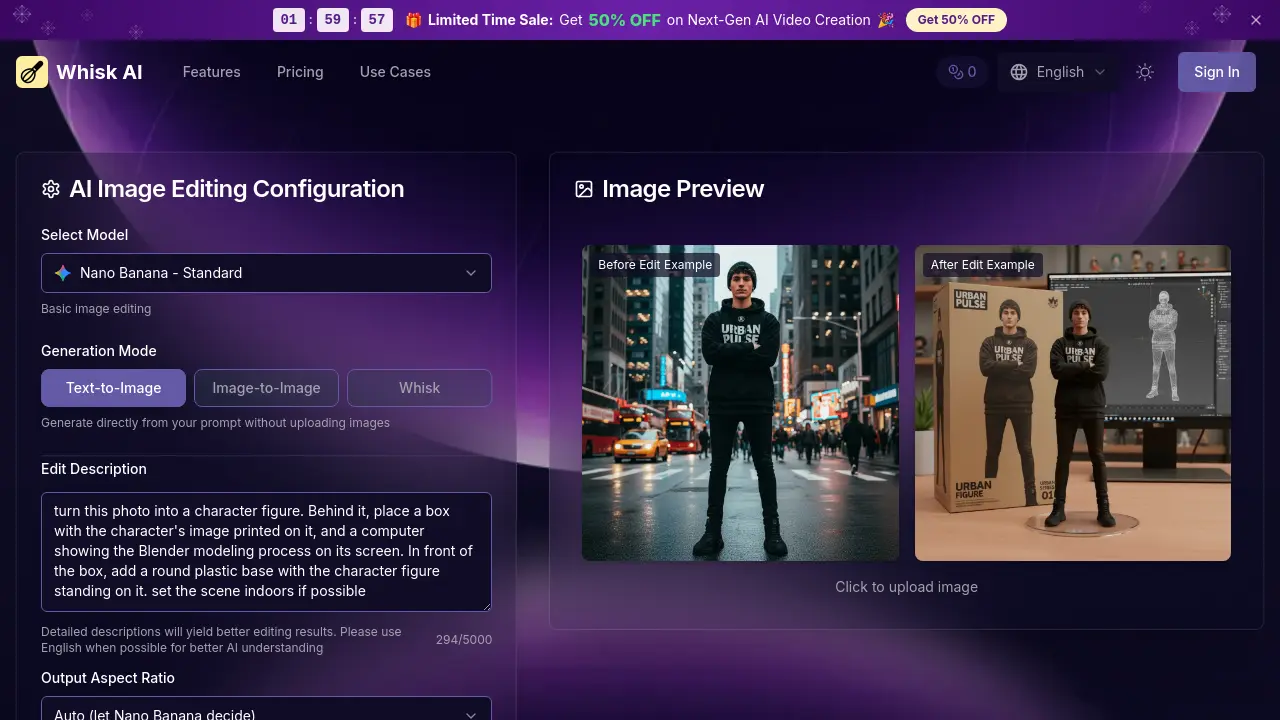Toggle the light/dark theme sun icon
This screenshot has width=1280, height=720.
tap(1145, 72)
